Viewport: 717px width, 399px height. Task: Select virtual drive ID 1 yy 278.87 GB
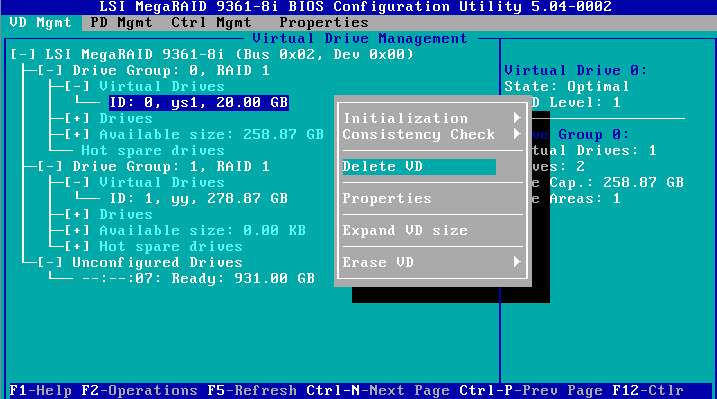(199, 198)
